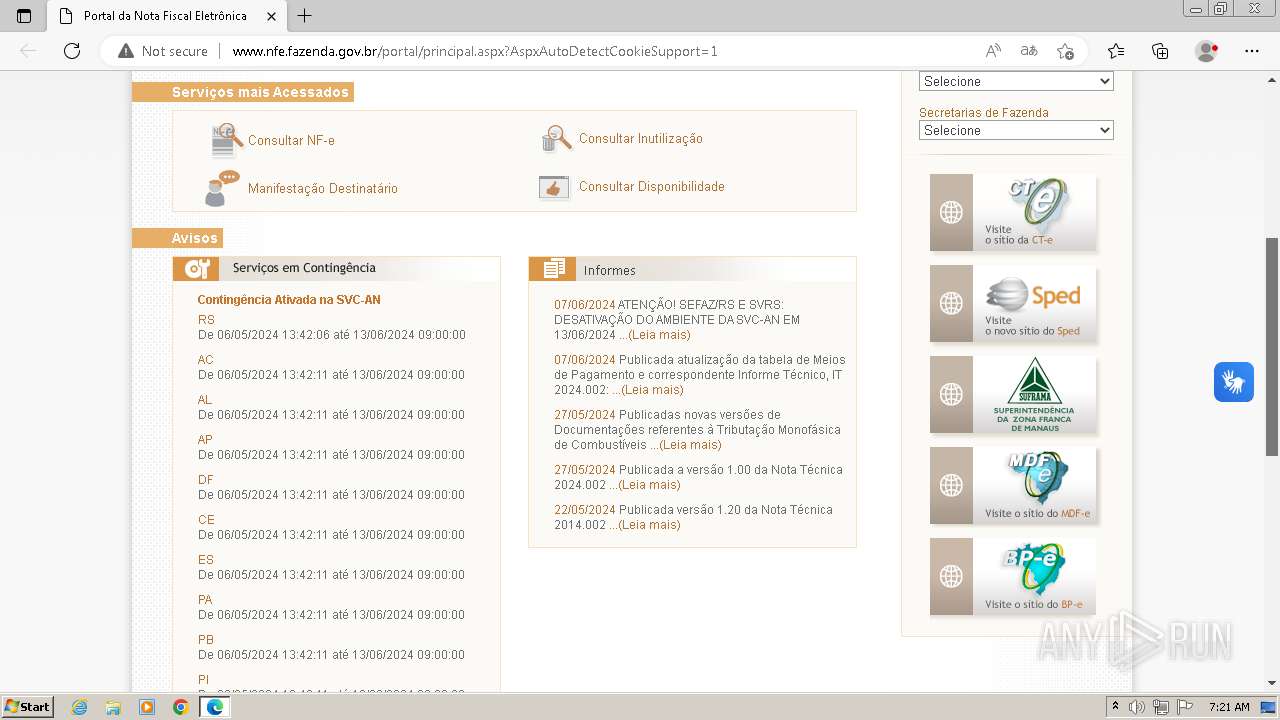Click the browser profile avatar
This screenshot has height=720, width=1280.
[x=1206, y=51]
